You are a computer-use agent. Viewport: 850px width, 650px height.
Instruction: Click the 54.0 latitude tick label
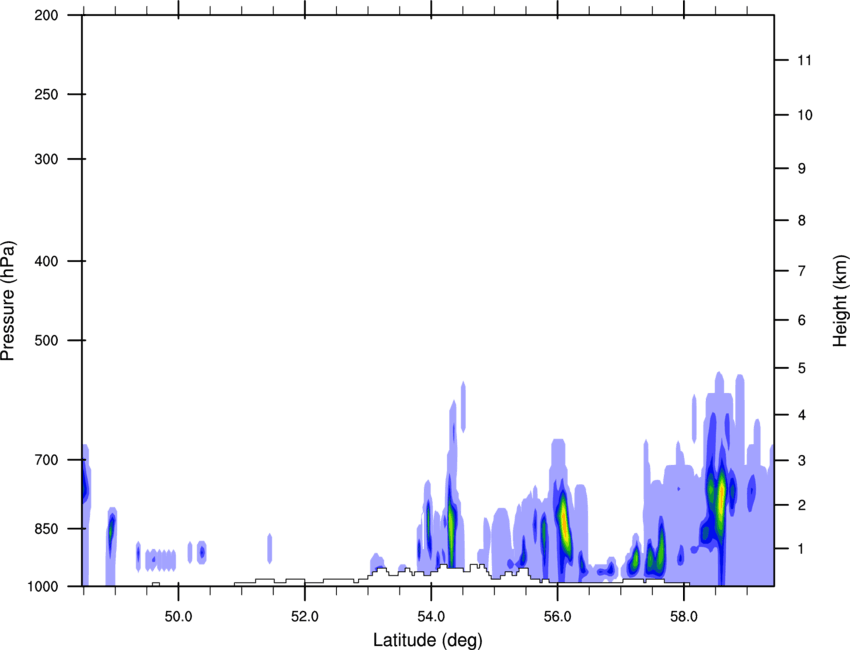[431, 617]
